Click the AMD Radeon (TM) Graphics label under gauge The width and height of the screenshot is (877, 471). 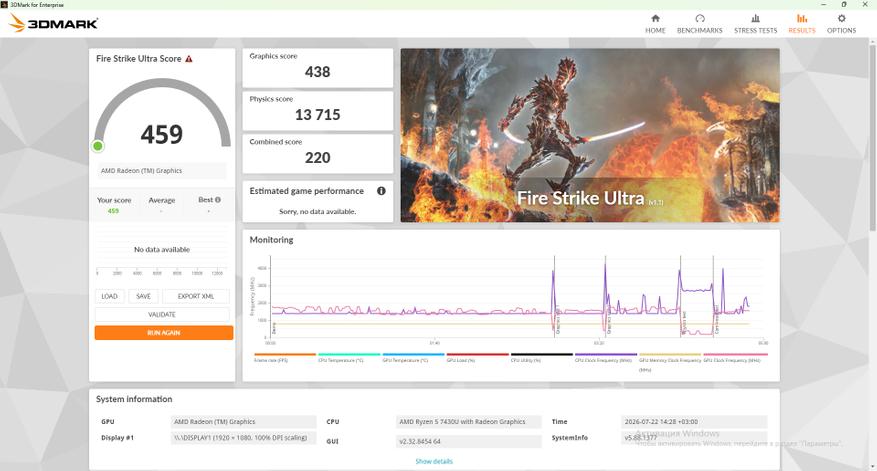[x=162, y=171]
